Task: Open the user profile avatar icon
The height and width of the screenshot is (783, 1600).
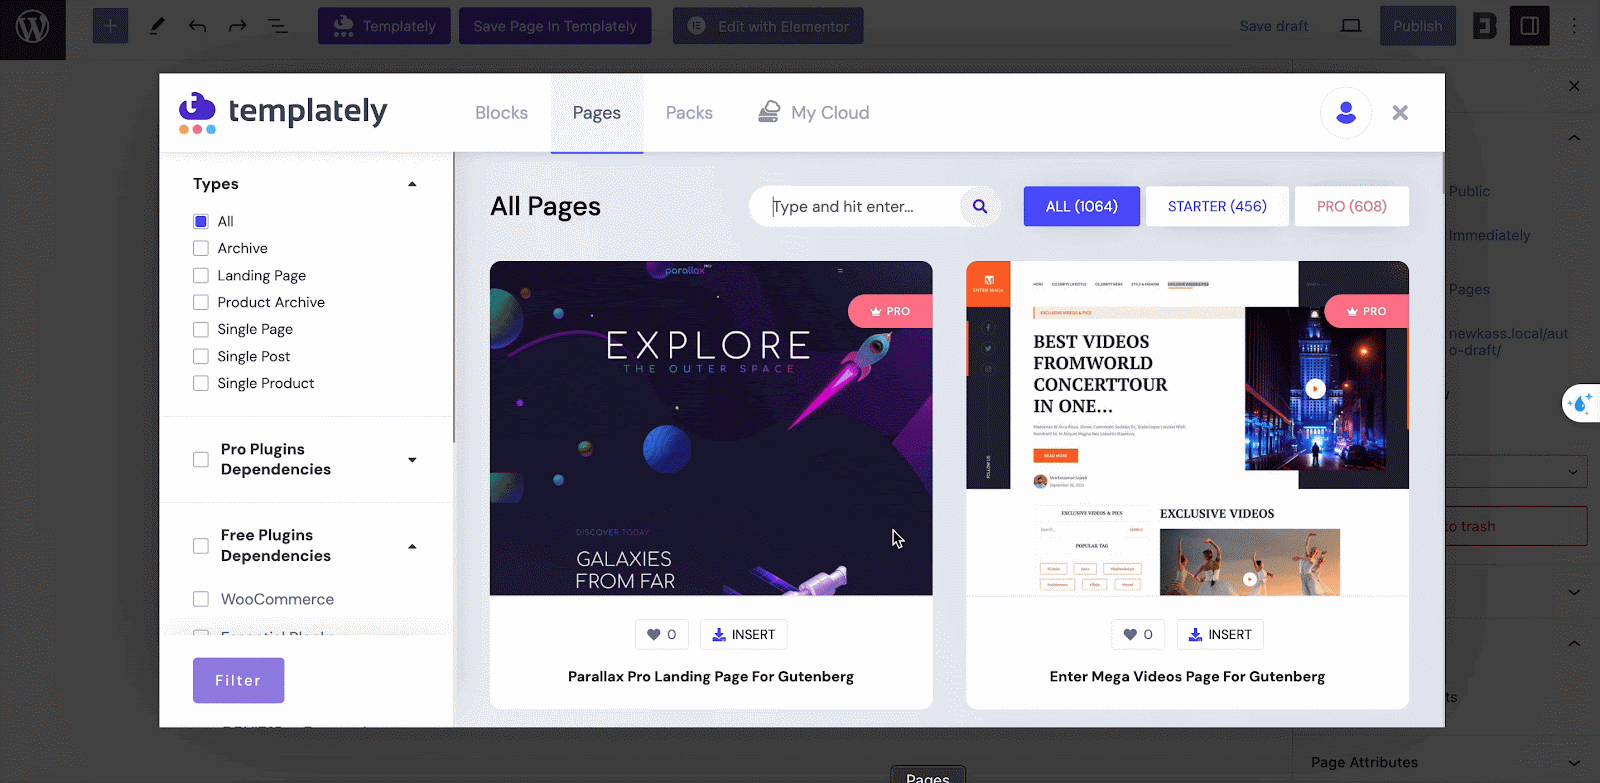Action: 1346,113
